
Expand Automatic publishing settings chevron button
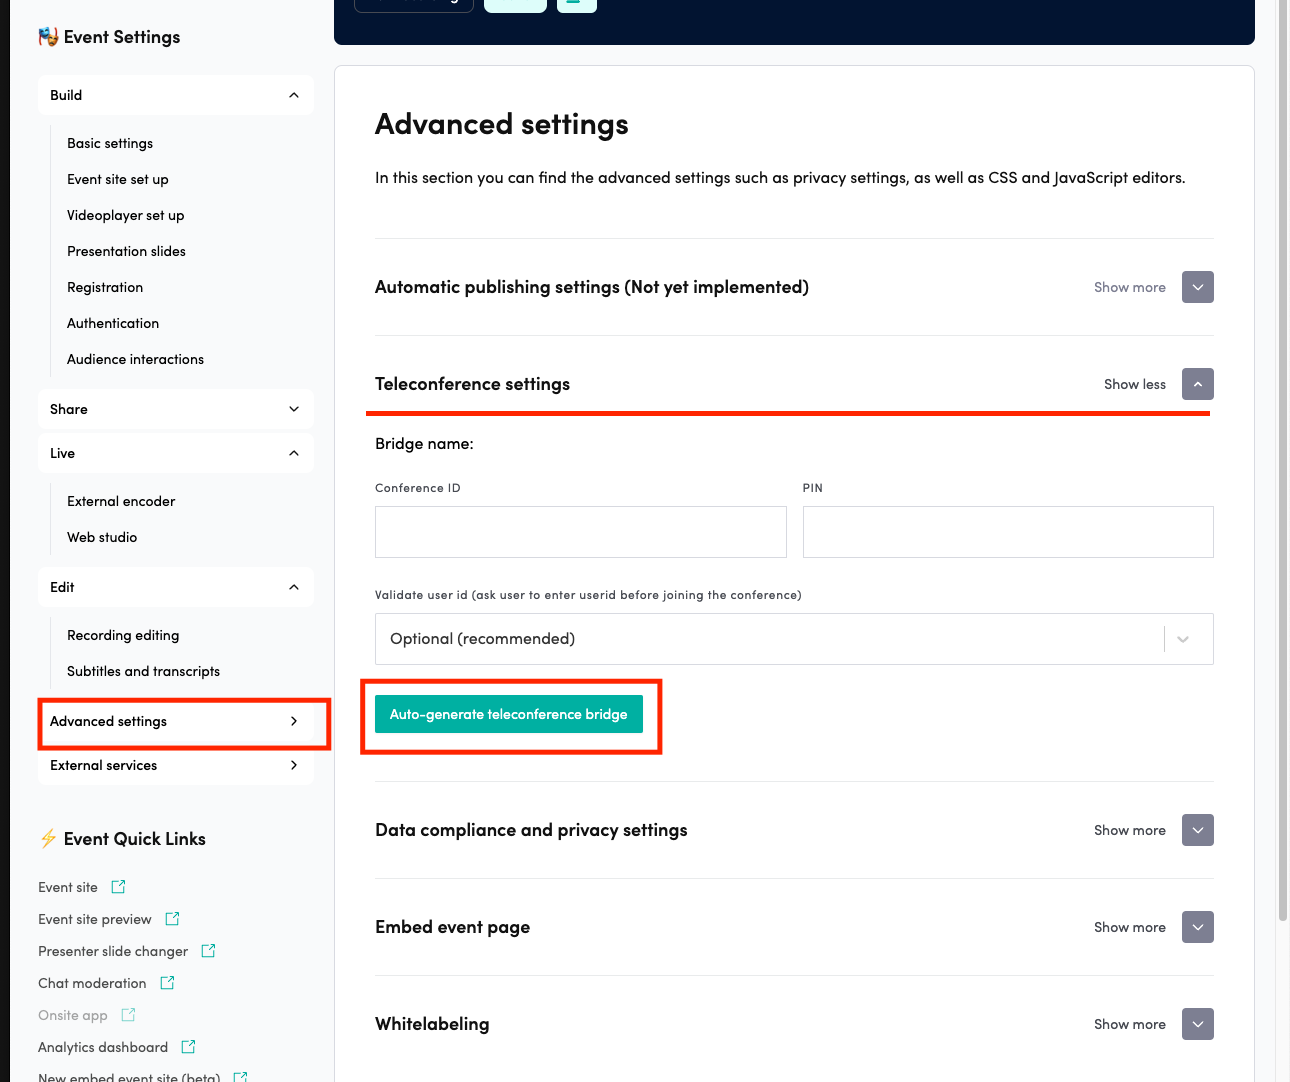point(1197,287)
